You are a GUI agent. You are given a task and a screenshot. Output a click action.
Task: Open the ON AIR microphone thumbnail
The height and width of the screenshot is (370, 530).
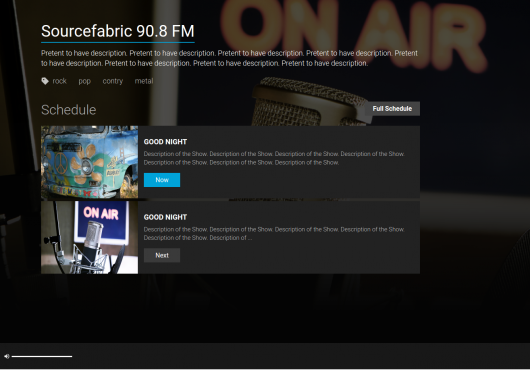[90, 238]
